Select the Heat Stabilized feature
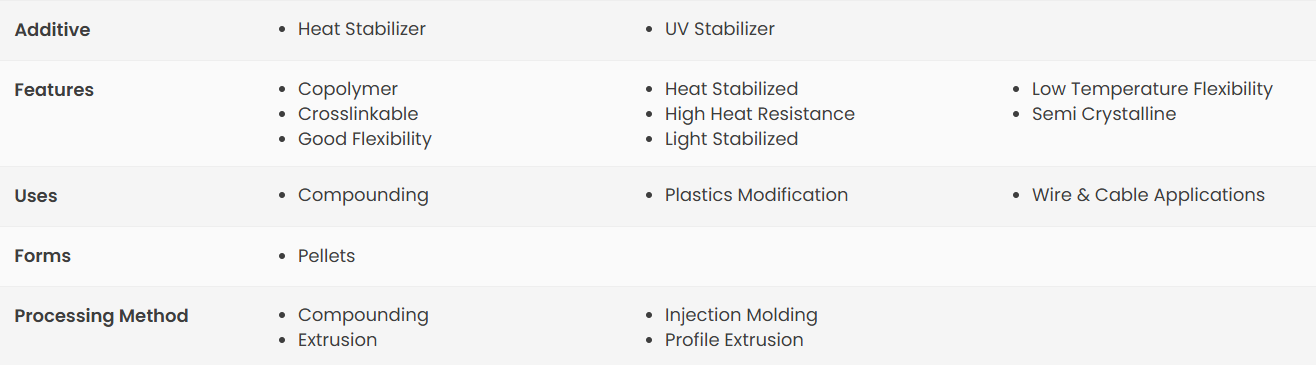This screenshot has height=365, width=1316. coord(732,89)
